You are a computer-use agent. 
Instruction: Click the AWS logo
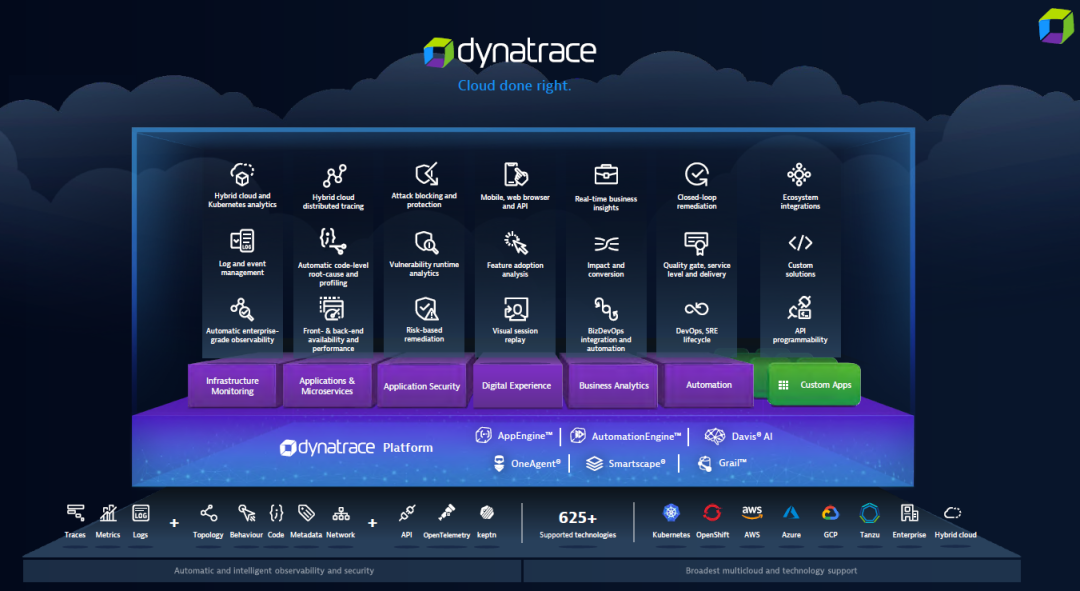752,512
